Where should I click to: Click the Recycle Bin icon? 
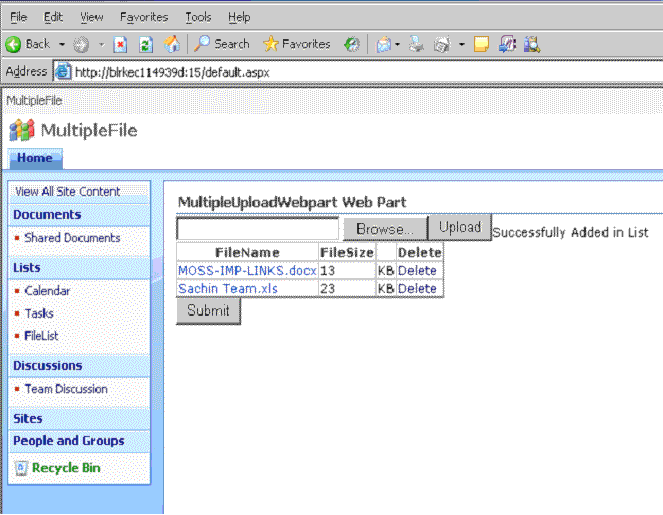(21, 468)
